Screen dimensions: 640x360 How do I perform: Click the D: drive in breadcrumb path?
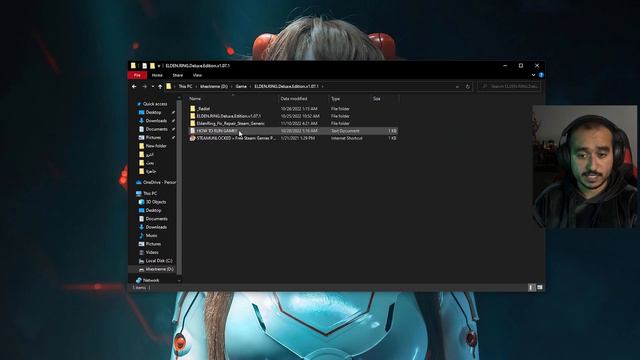coord(213,87)
